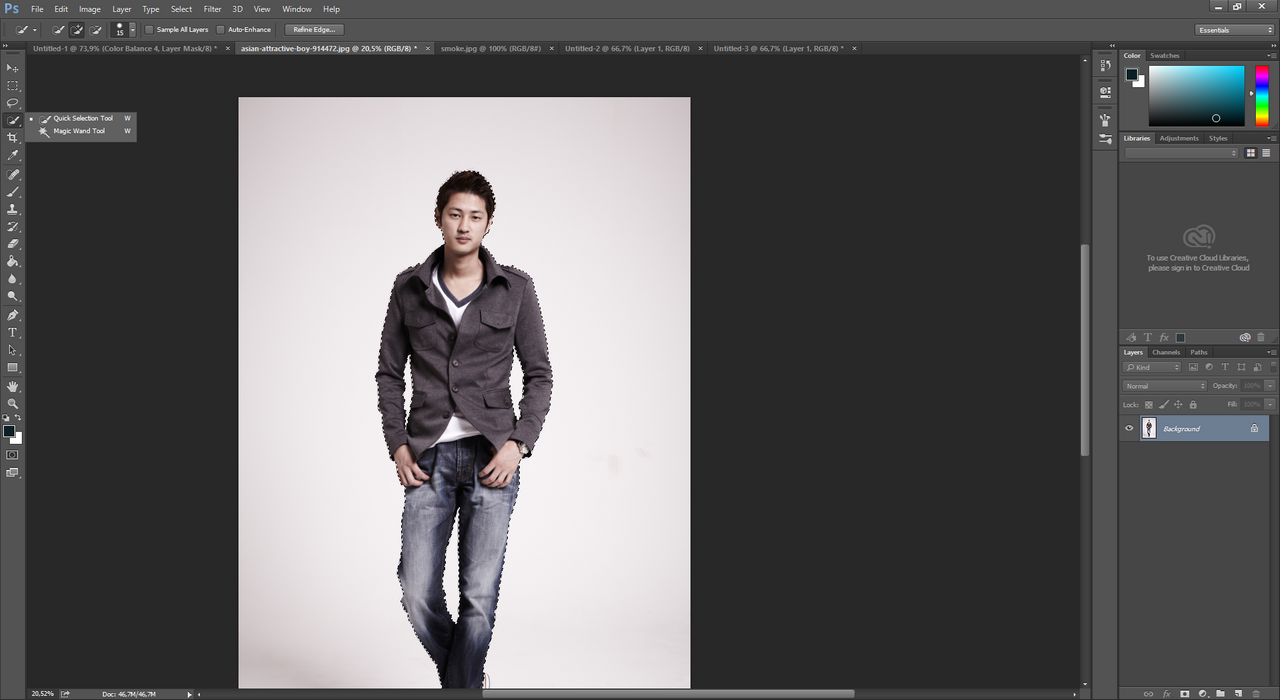
Task: Click the Refine Edge button
Action: coord(312,30)
